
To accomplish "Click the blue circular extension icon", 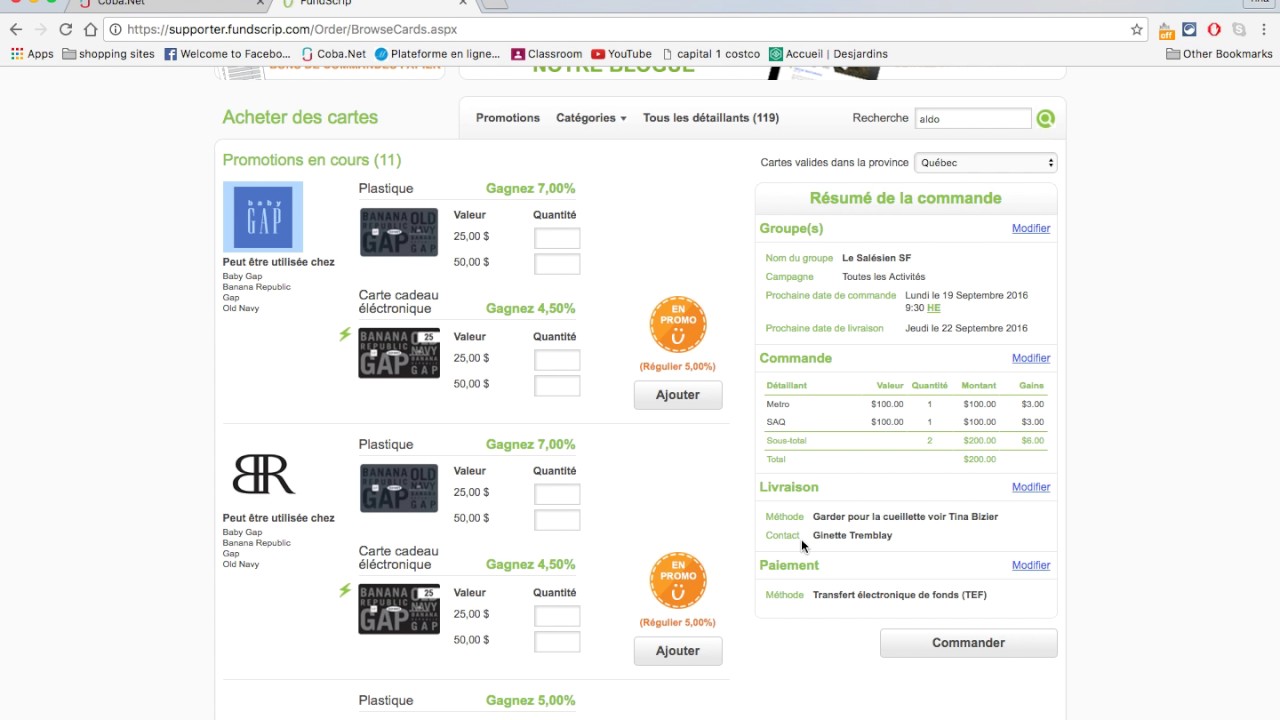I will tap(1189, 30).
